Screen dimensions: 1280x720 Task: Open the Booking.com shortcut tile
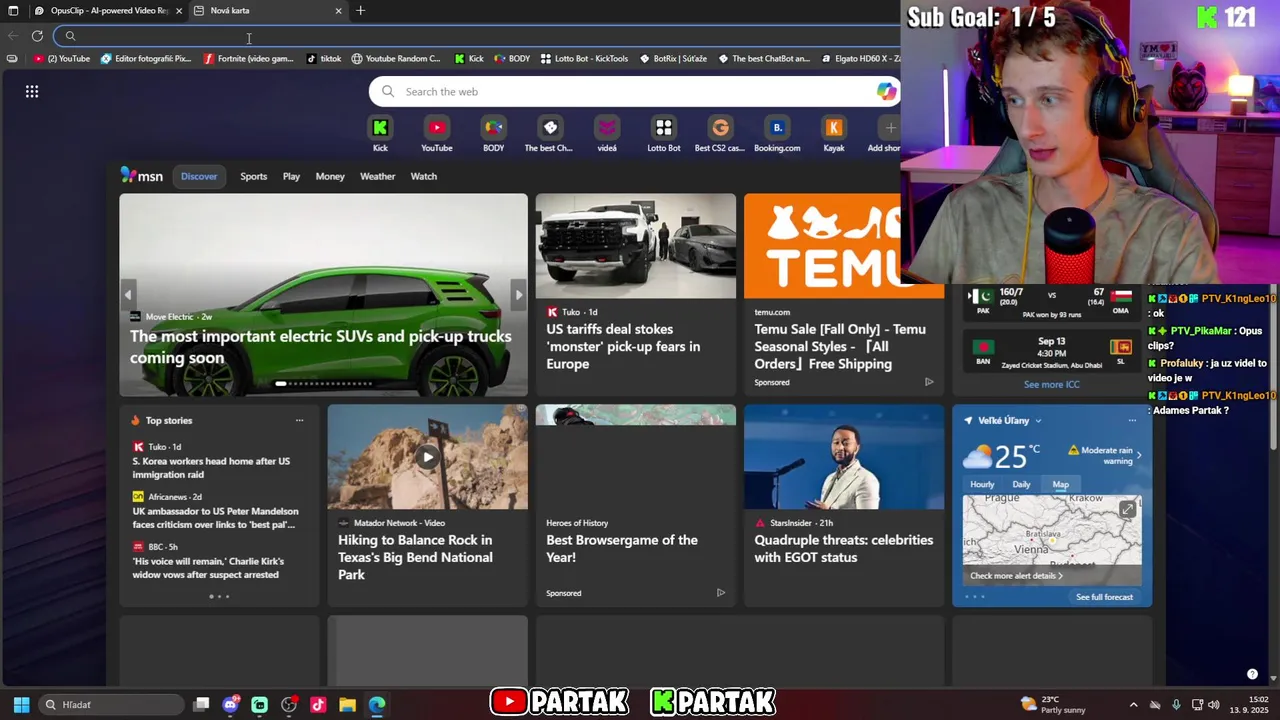[777, 134]
